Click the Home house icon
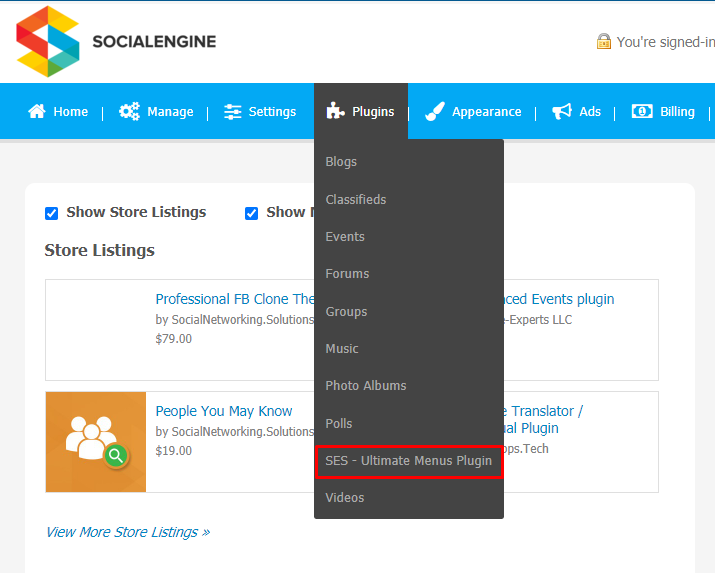Screen dimensions: 715x573 coord(37,111)
